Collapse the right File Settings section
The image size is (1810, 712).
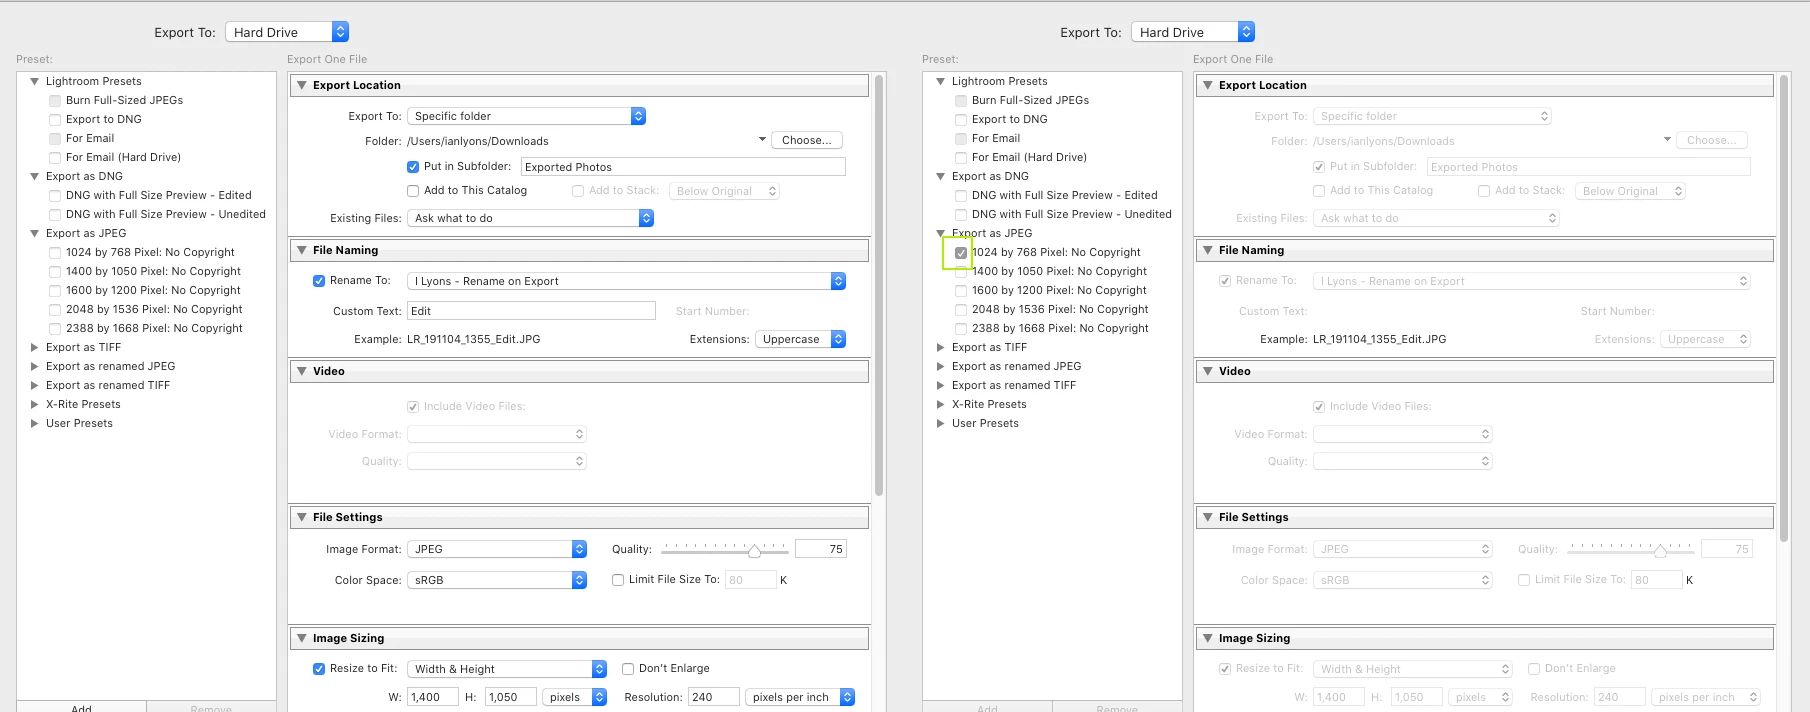pos(1208,517)
